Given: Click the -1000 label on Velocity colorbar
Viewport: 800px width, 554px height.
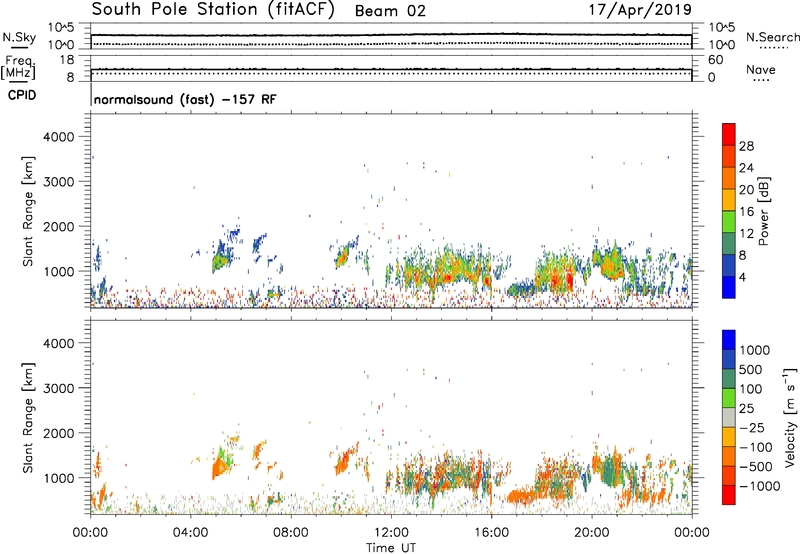Looking at the screenshot, I should [759, 486].
